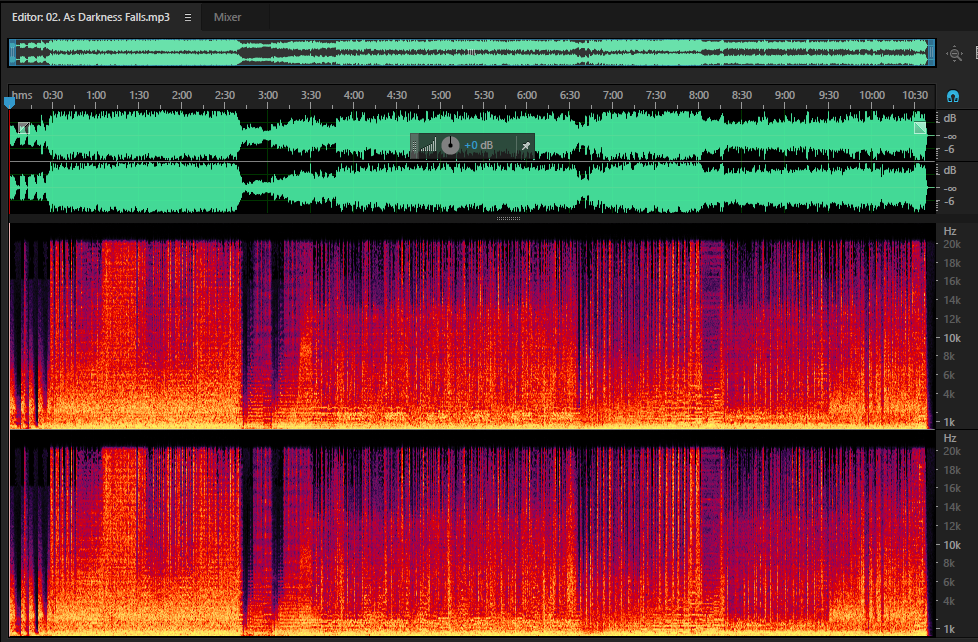Open the Editor panel menu icon
978x642 pixels.
click(188, 17)
